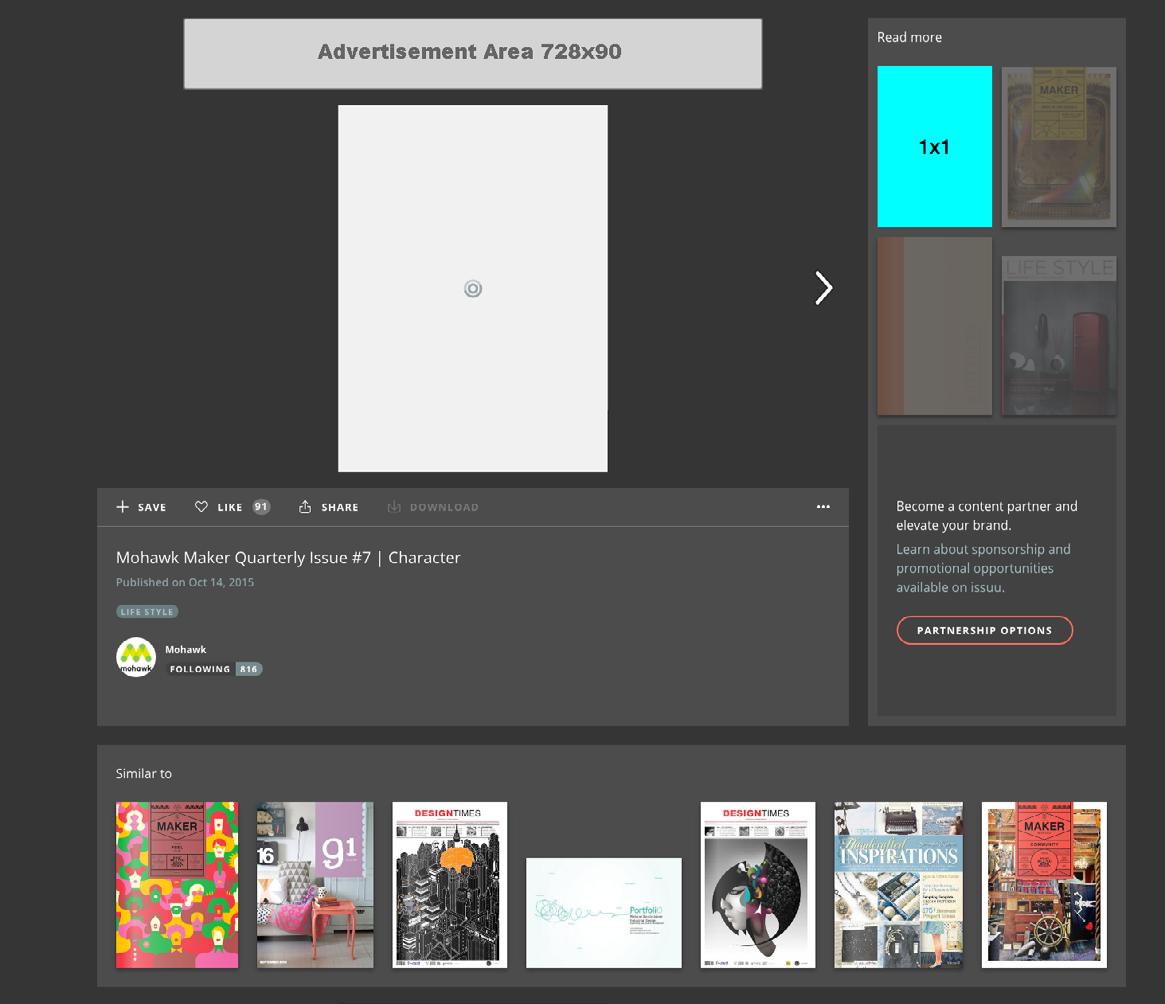1165x1004 pixels.
Task: Go to next page with right chevron
Action: (823, 288)
